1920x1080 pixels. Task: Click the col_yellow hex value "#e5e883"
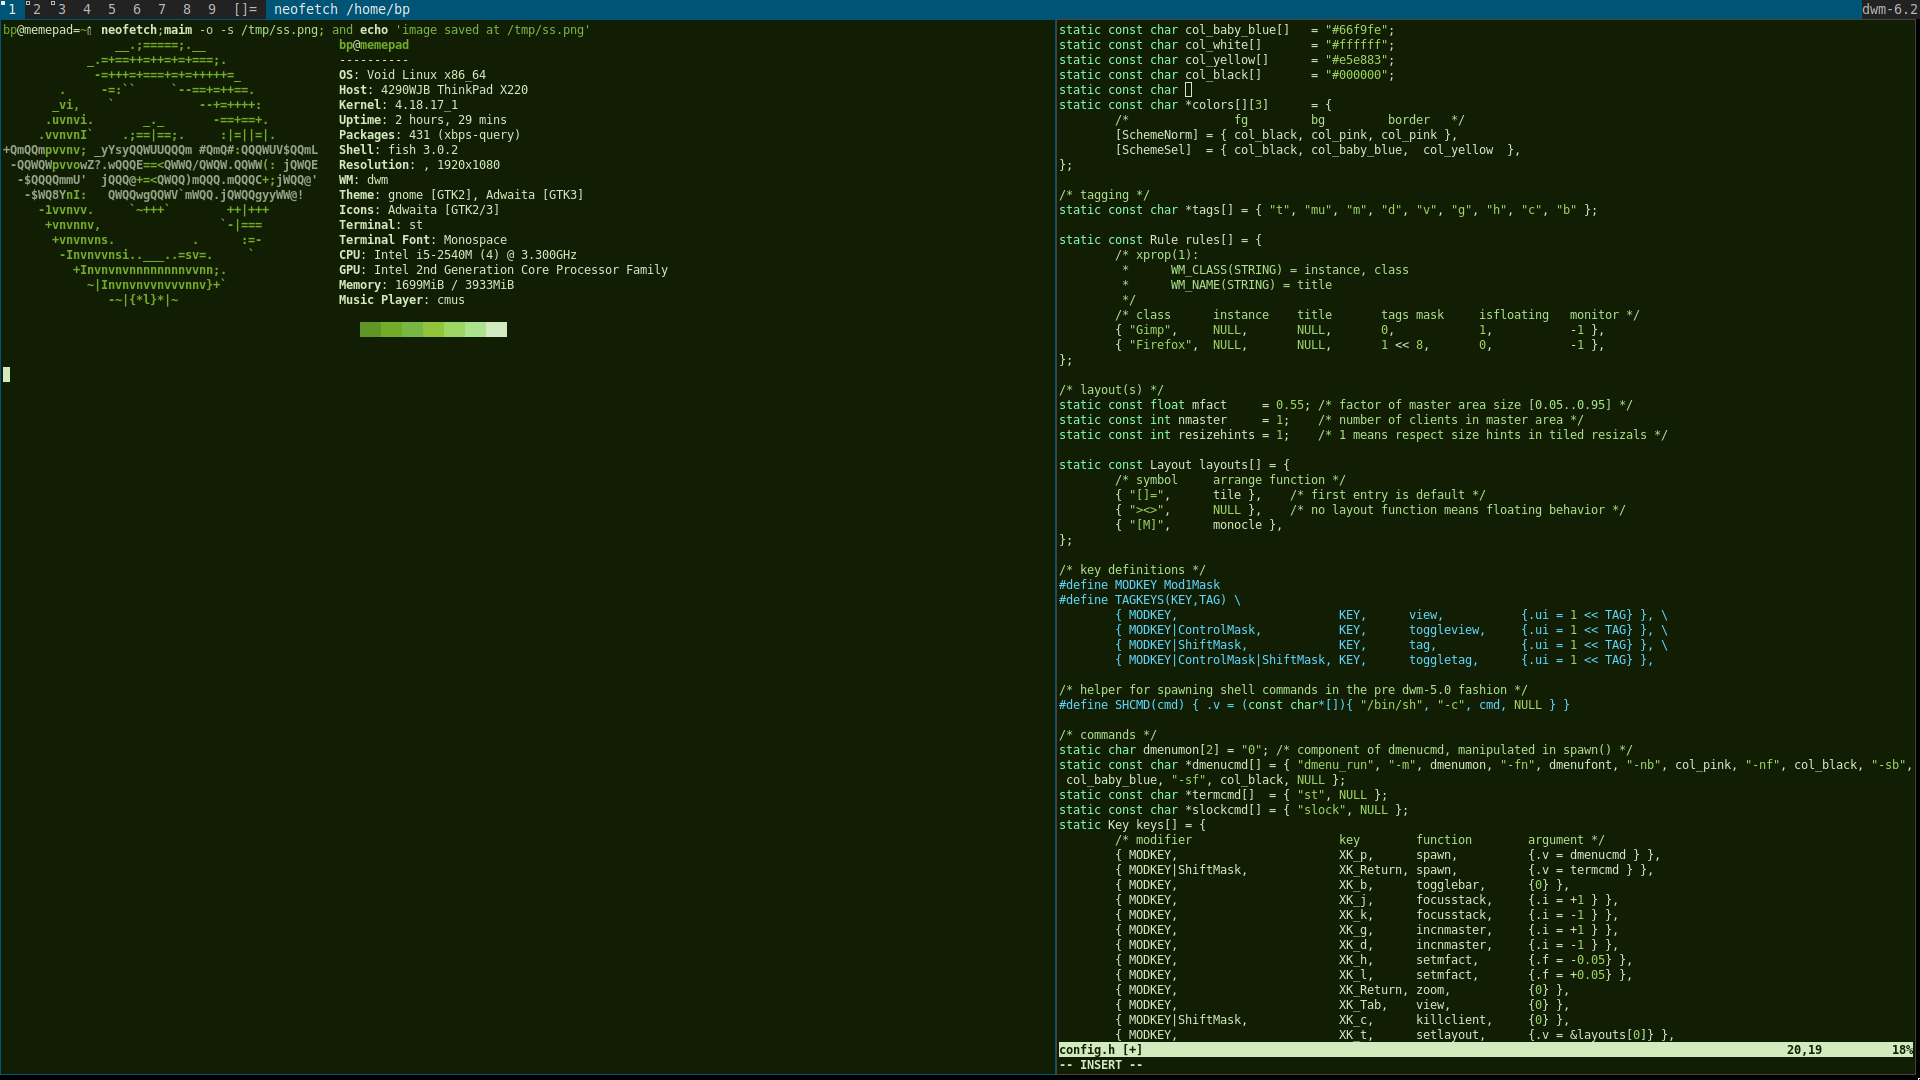[1356, 60]
